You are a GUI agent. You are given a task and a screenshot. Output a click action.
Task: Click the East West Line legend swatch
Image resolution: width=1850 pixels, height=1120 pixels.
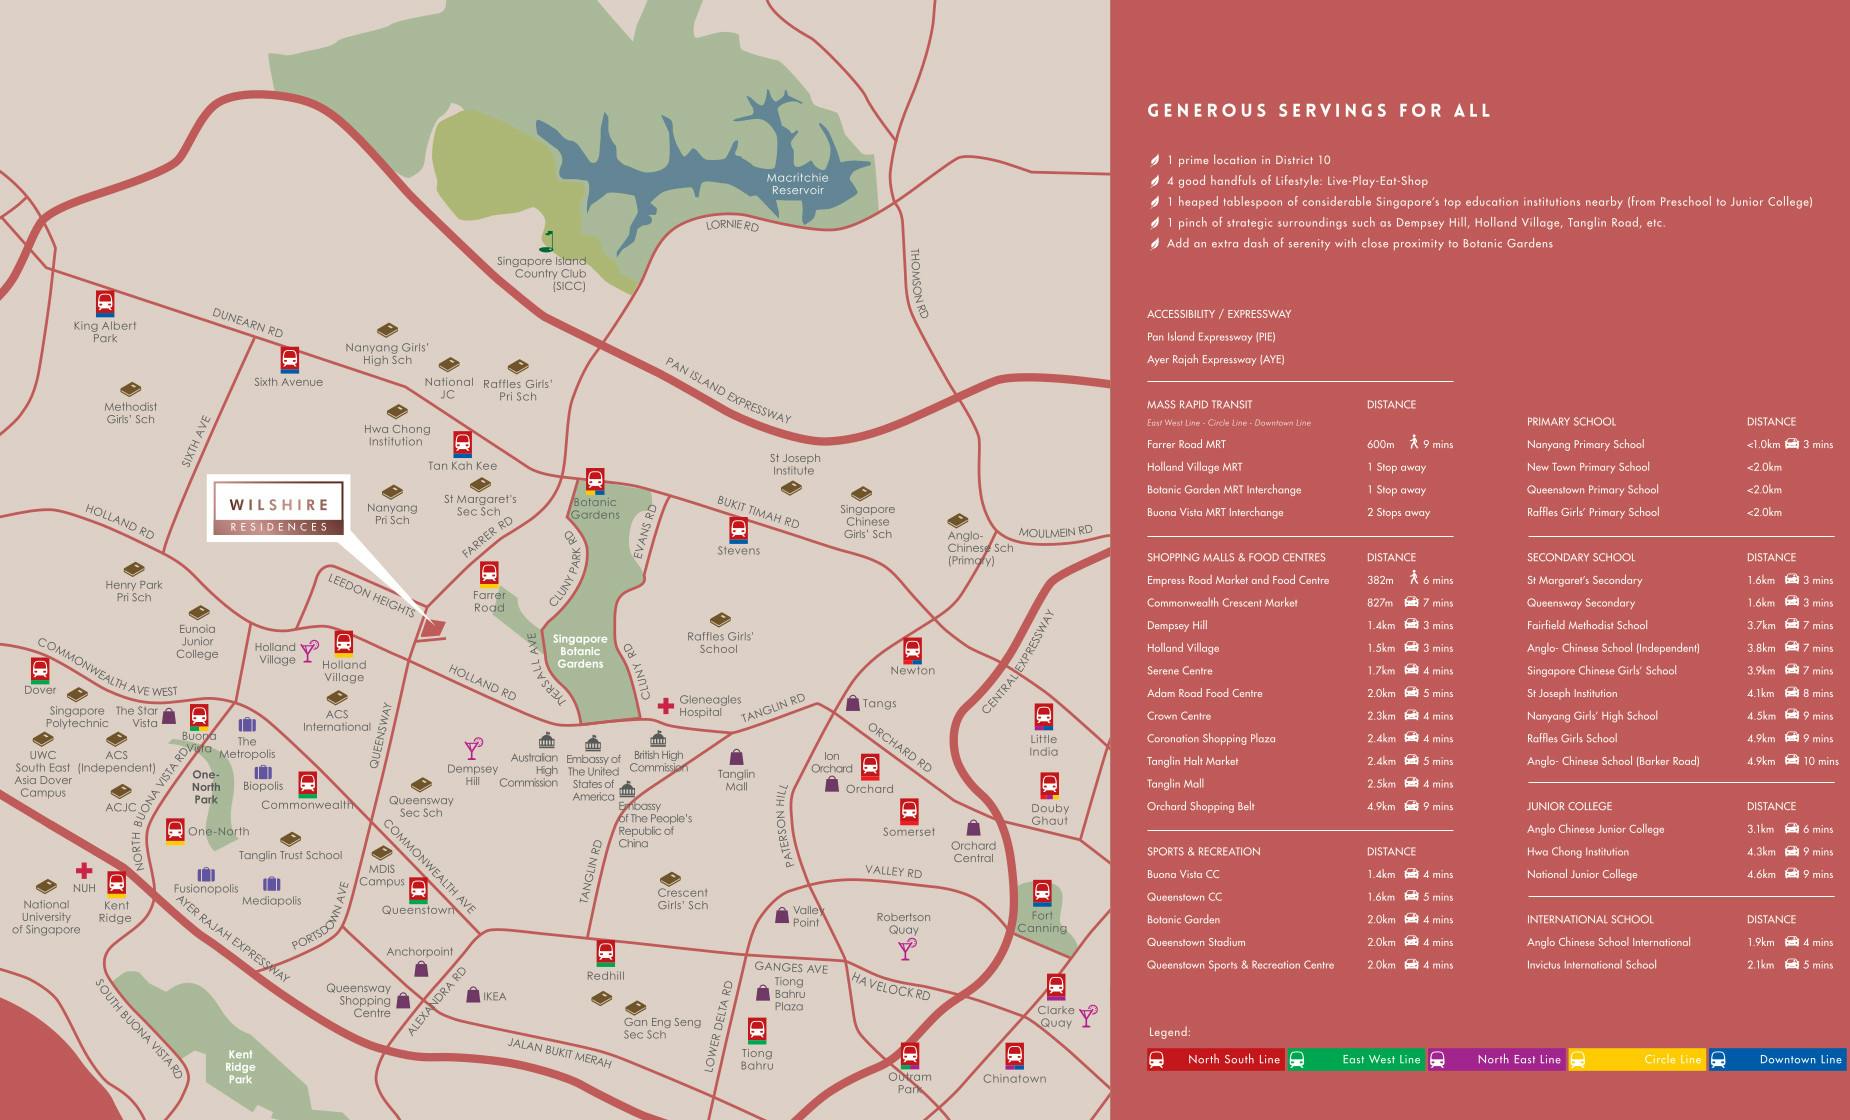coord(1356,1059)
